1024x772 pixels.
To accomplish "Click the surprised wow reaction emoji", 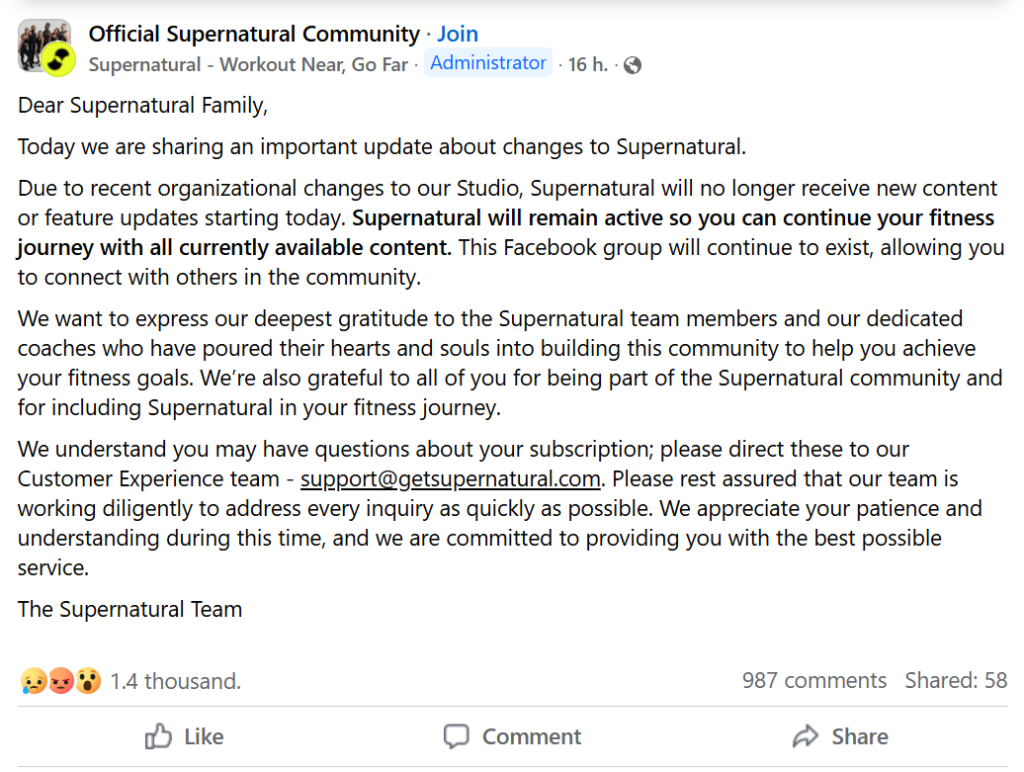I will click(x=88, y=682).
